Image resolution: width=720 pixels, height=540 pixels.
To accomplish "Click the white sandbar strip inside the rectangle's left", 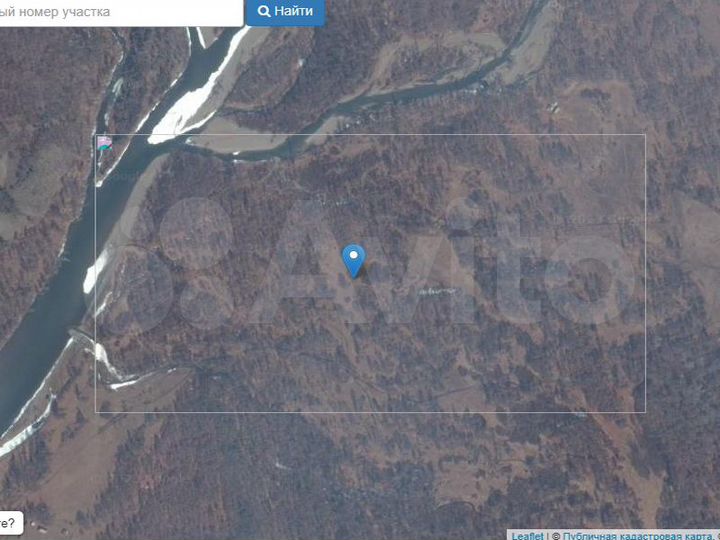I will pyautogui.click(x=95, y=272).
